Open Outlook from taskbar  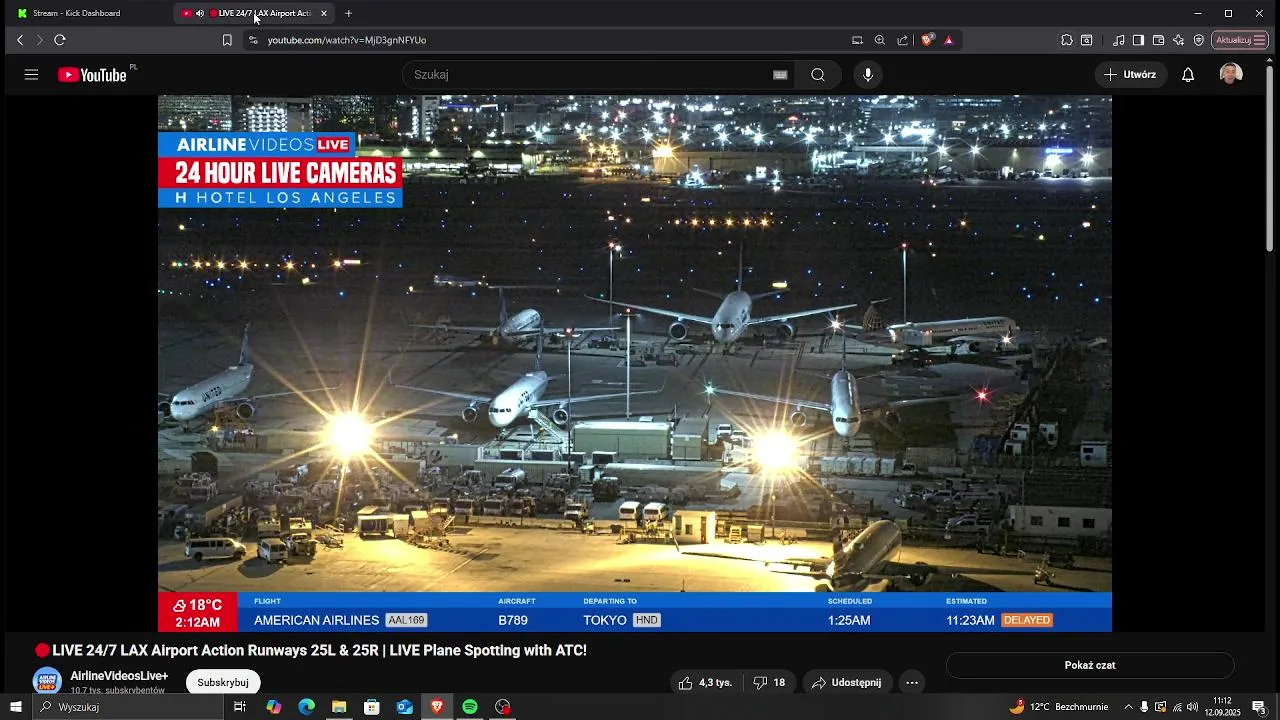point(405,707)
